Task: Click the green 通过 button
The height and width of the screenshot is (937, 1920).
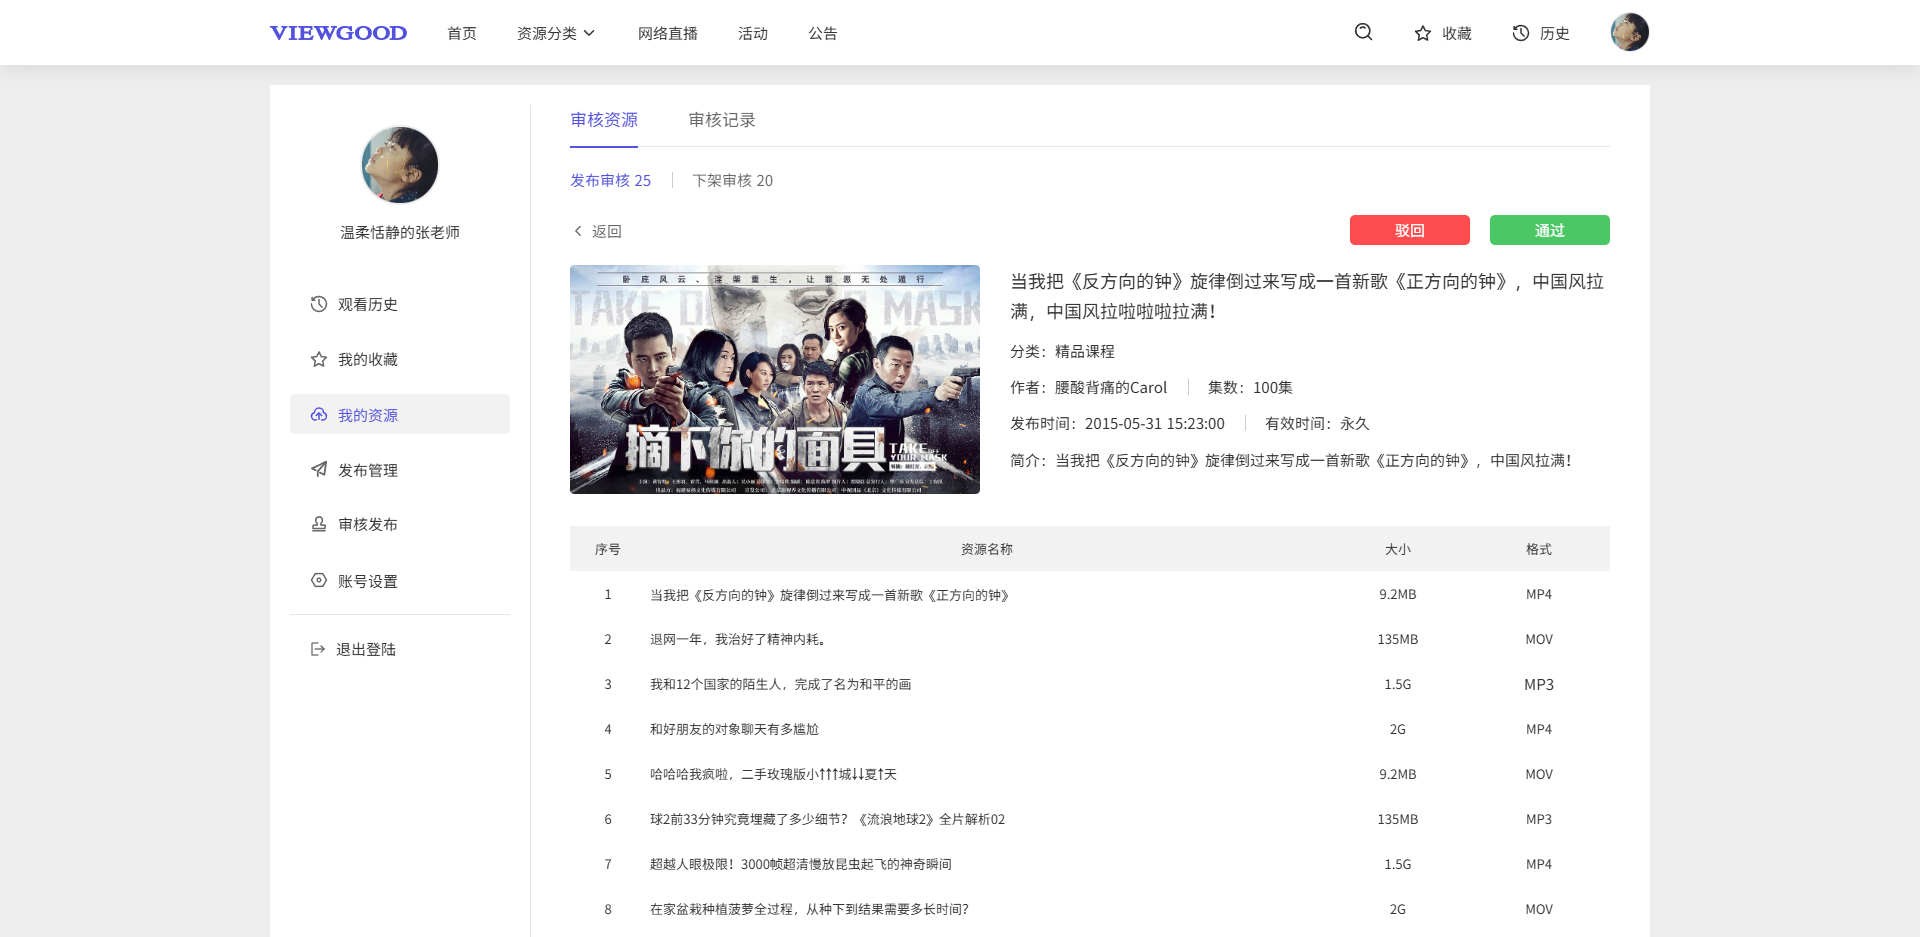Action: 1550,230
